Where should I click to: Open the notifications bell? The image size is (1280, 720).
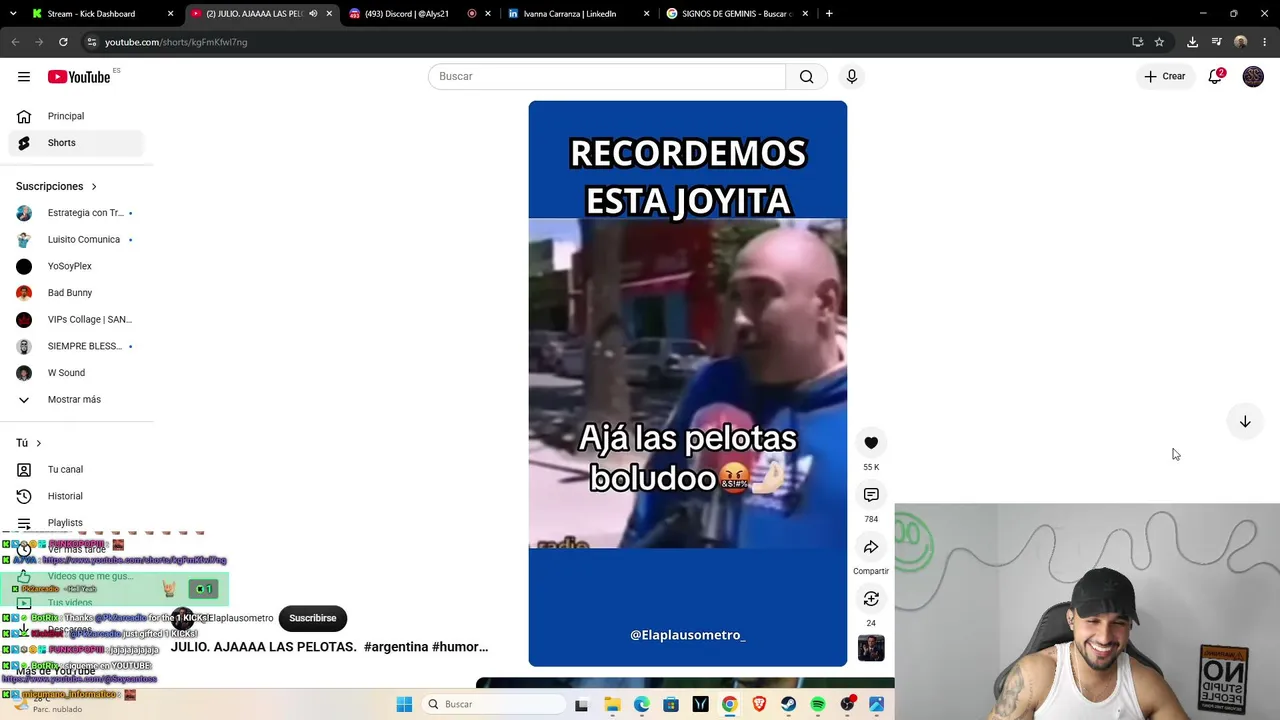tap(1216, 76)
